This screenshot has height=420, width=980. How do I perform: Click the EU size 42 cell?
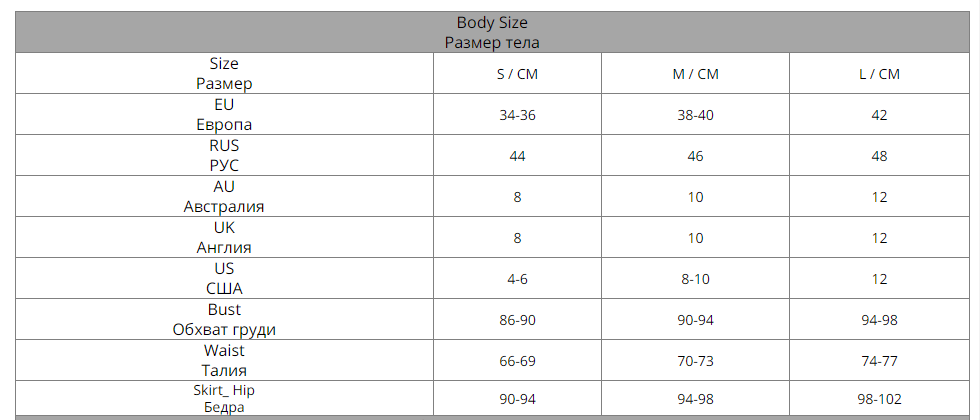879,115
